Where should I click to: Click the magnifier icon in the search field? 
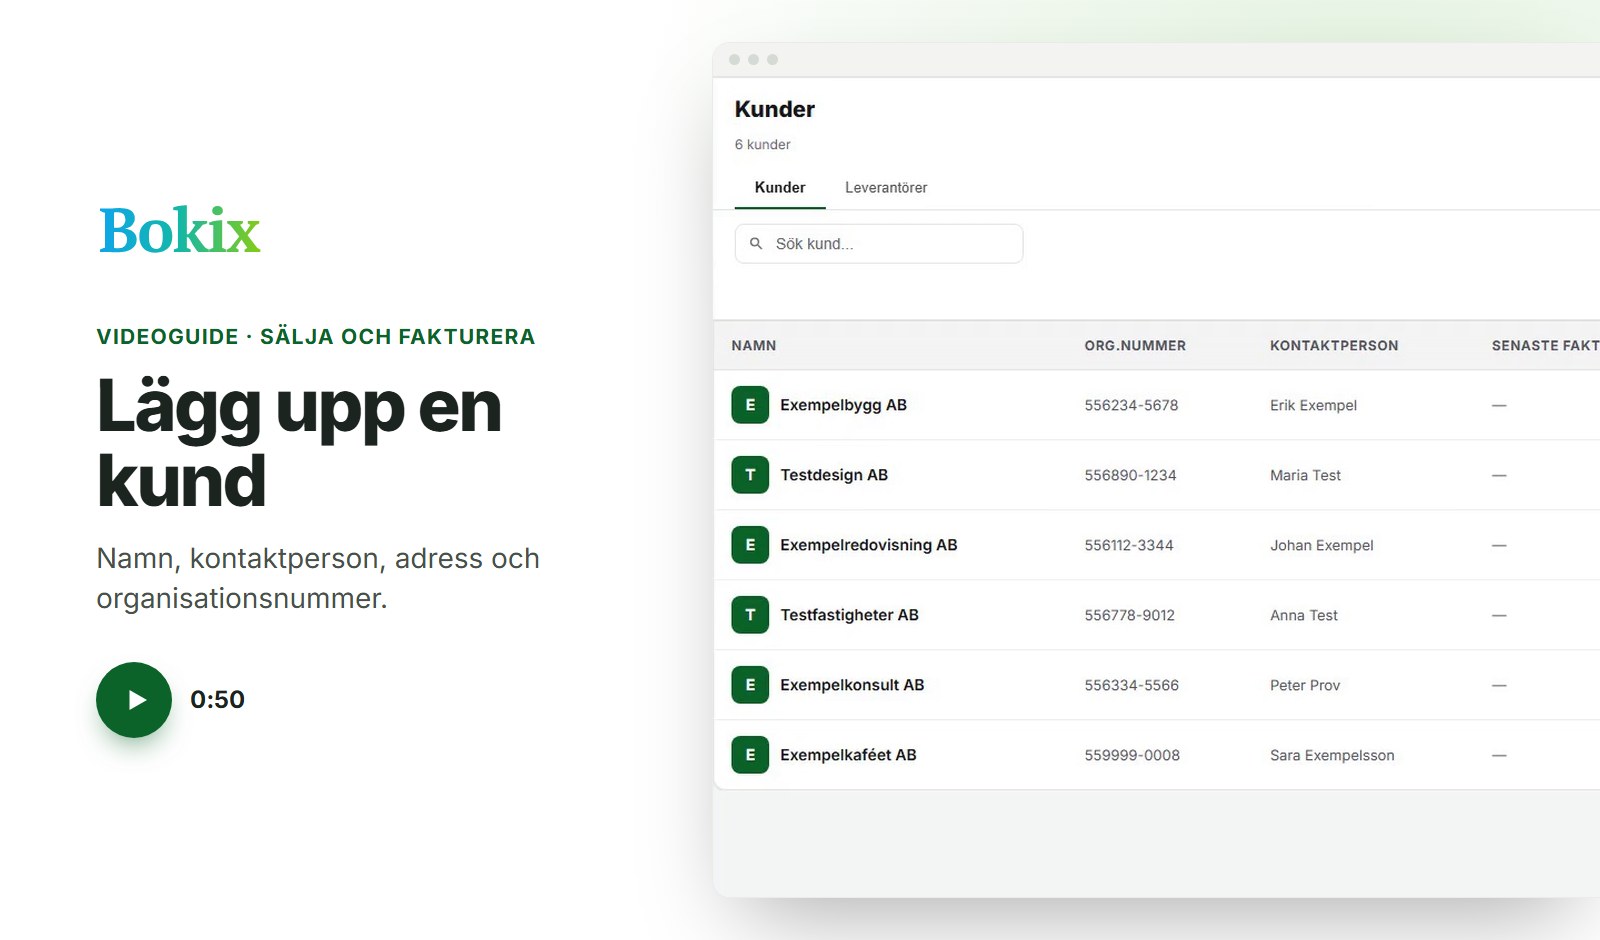[x=756, y=243]
